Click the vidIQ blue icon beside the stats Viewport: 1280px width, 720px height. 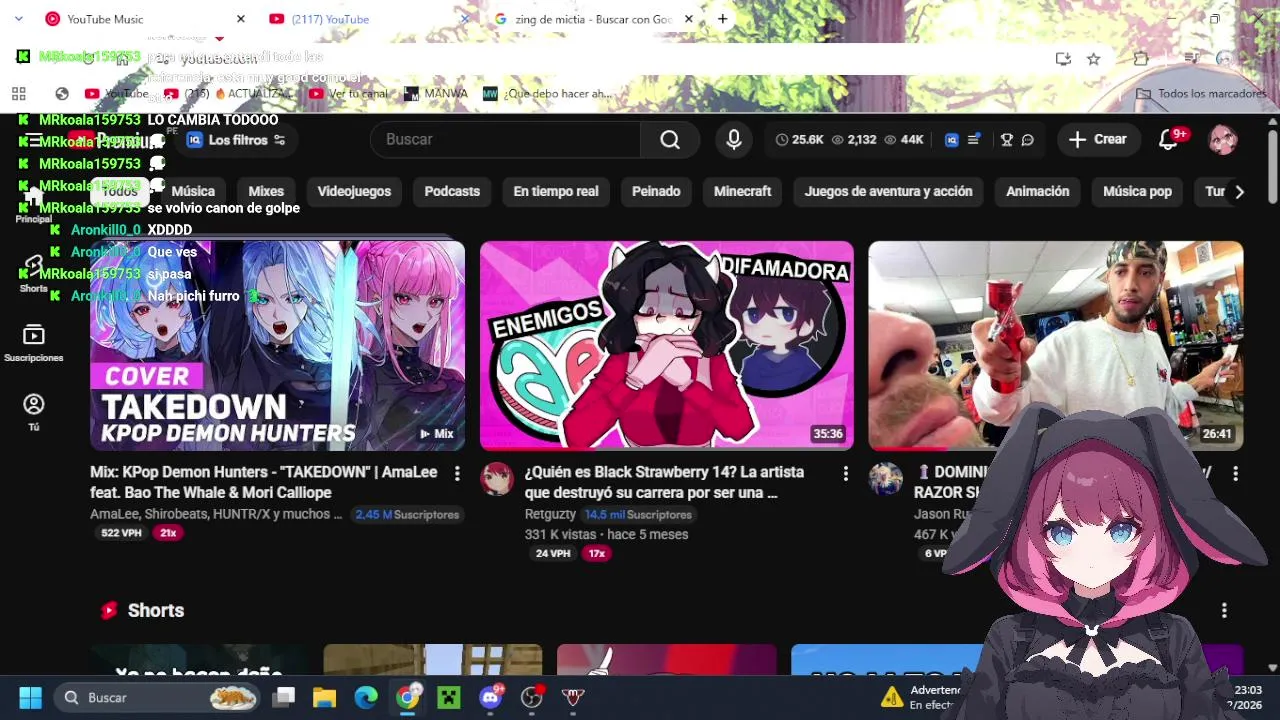pos(952,140)
